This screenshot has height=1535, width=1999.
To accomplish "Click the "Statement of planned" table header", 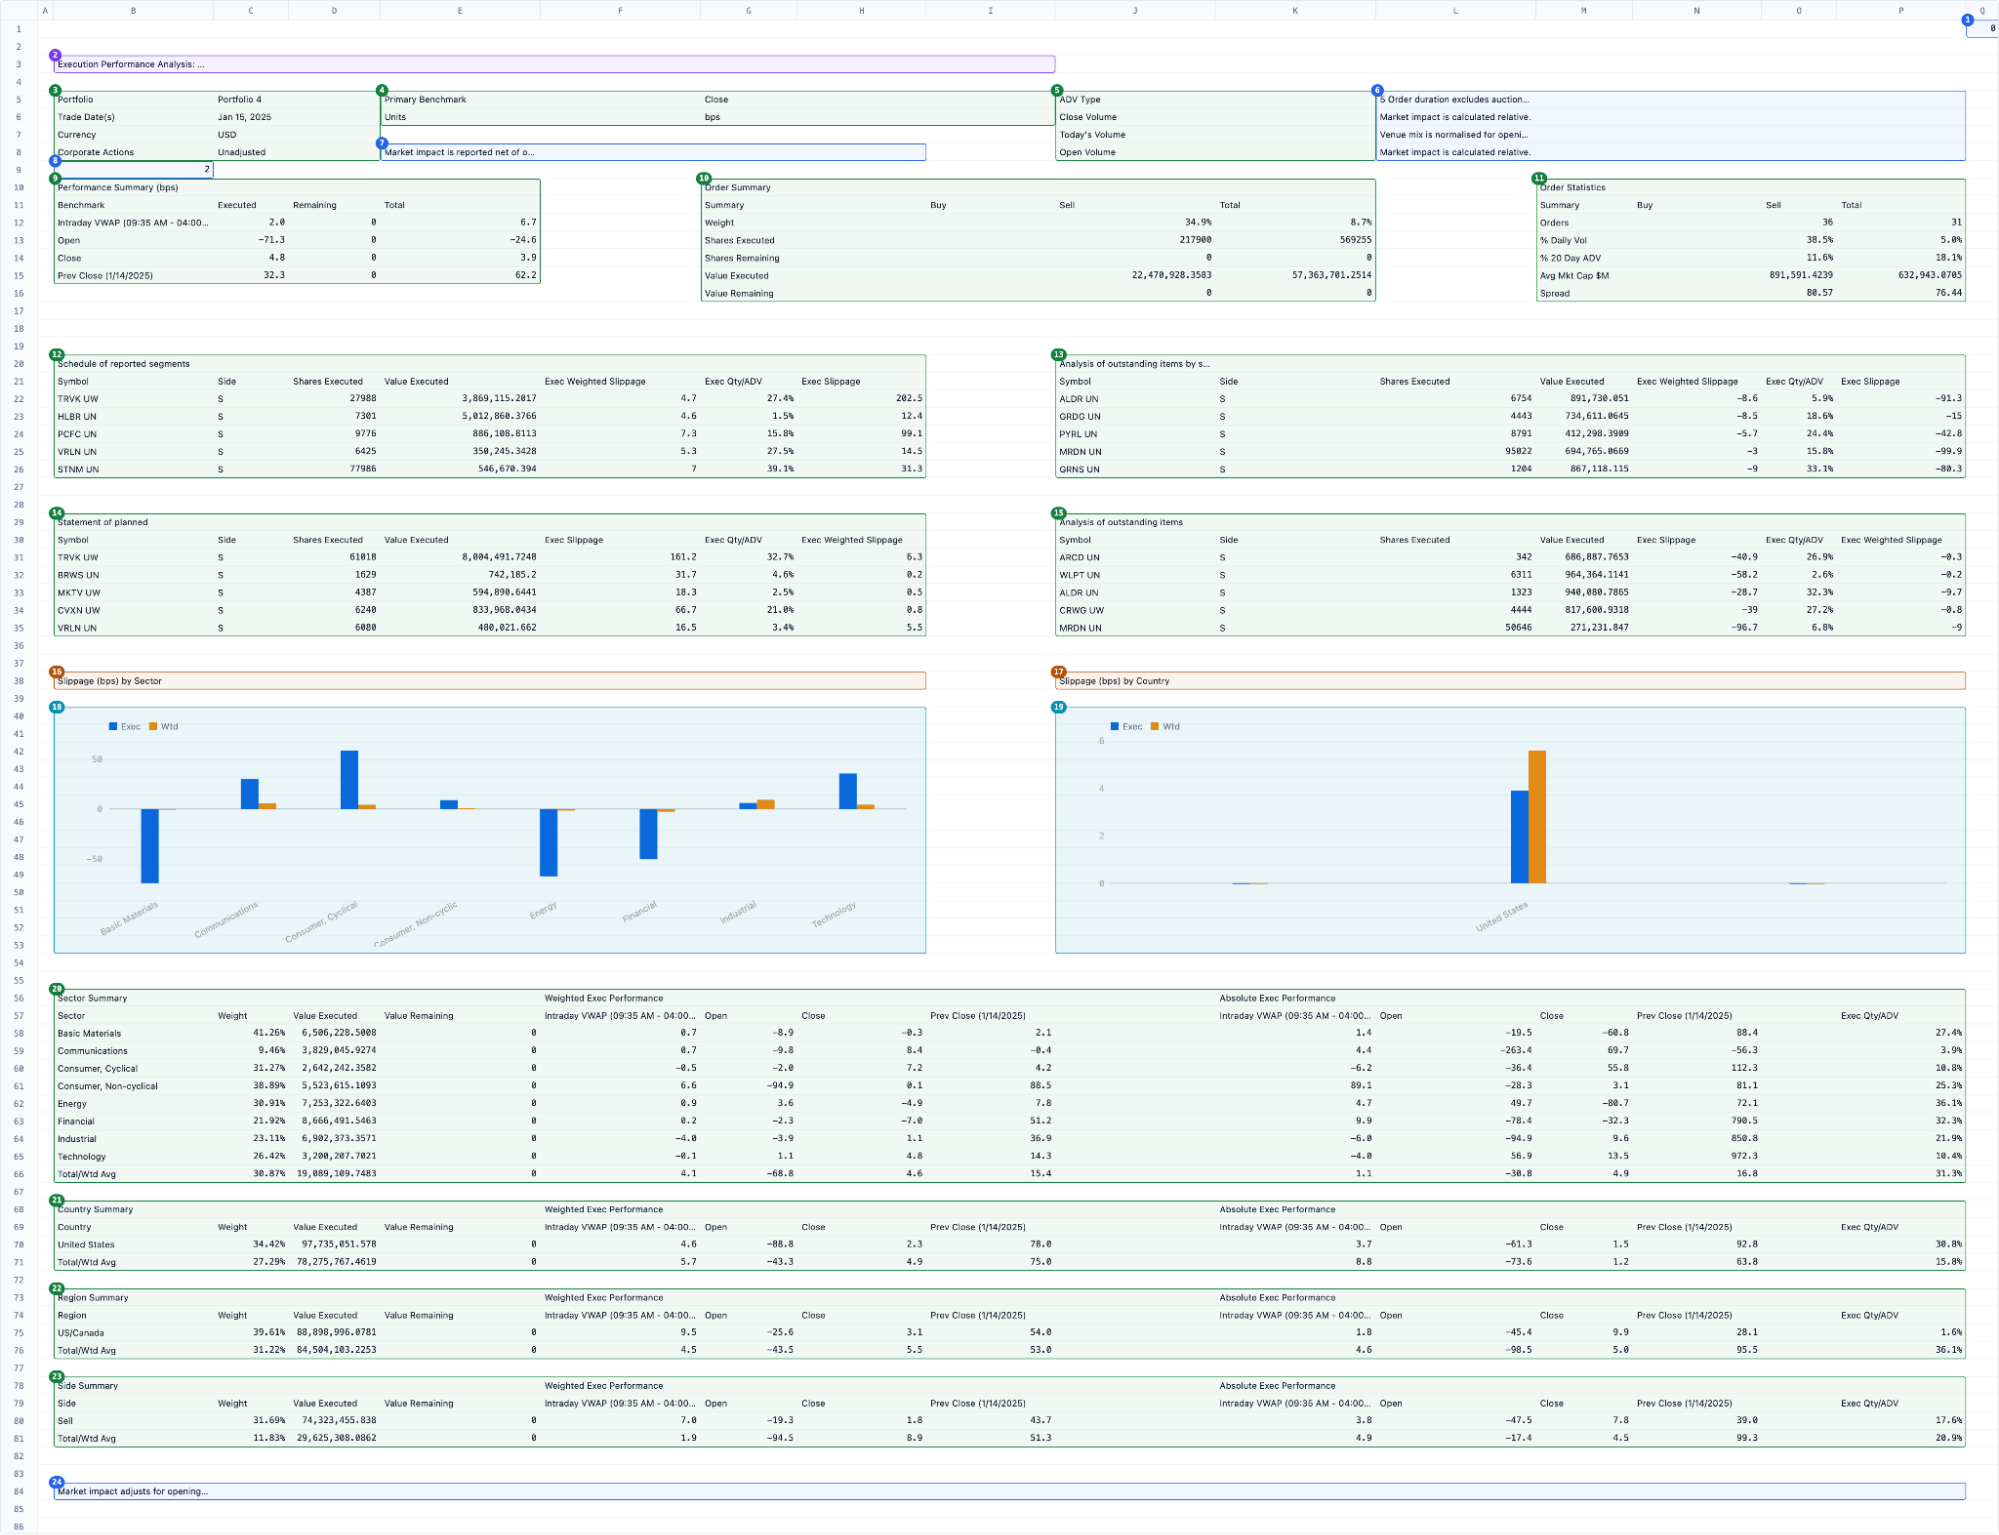I will click(x=490, y=523).
